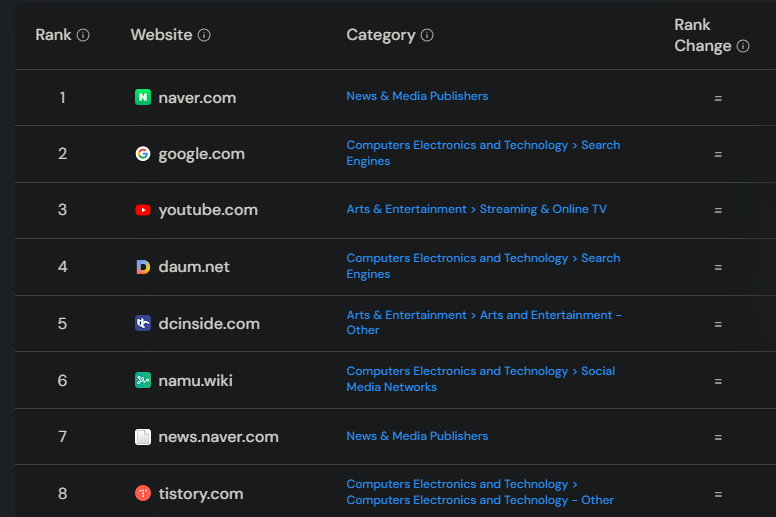Click the tistory favicon
Viewport: 776px width, 517px height.
tap(143, 493)
